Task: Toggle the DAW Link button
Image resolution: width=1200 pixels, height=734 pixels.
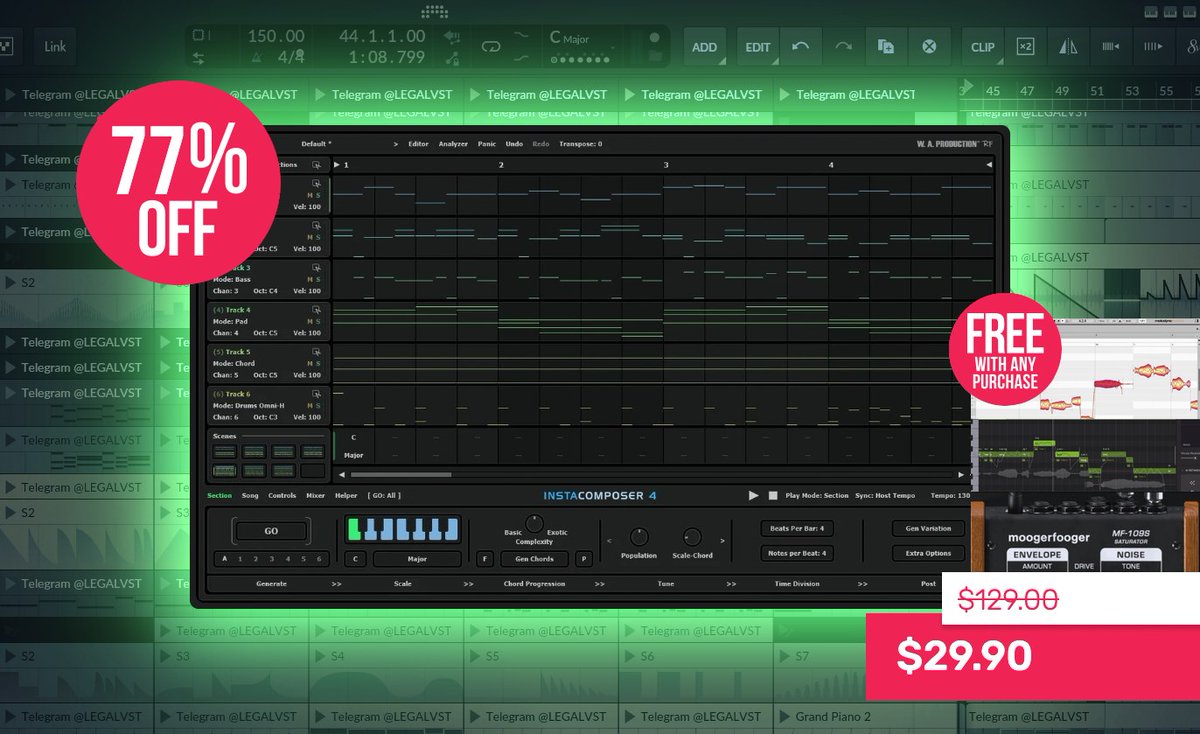Action: 55,46
